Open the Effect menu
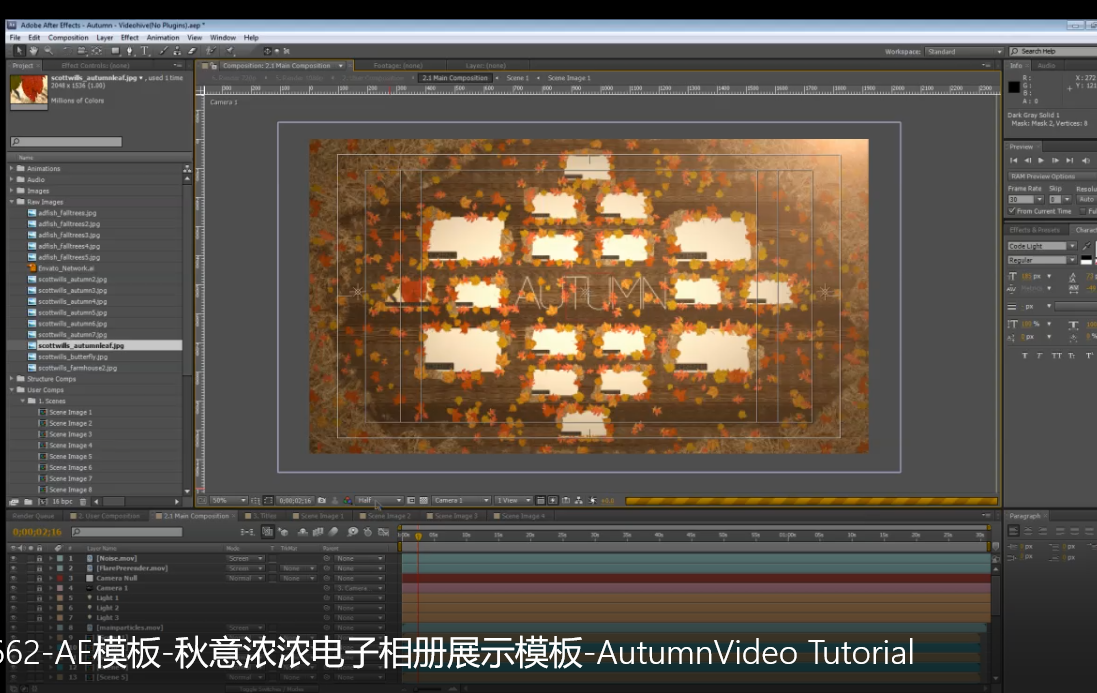Viewport: 1097px width, 693px height. coord(129,38)
